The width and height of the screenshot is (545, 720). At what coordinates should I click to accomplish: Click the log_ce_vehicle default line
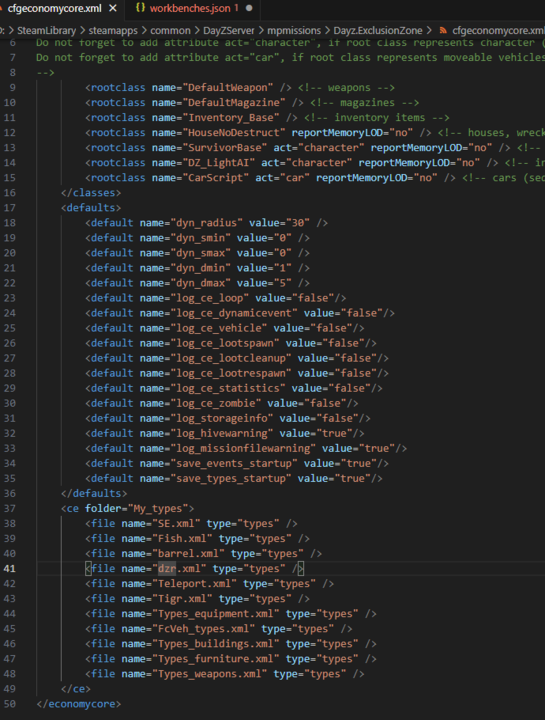pyautogui.click(x=225, y=328)
